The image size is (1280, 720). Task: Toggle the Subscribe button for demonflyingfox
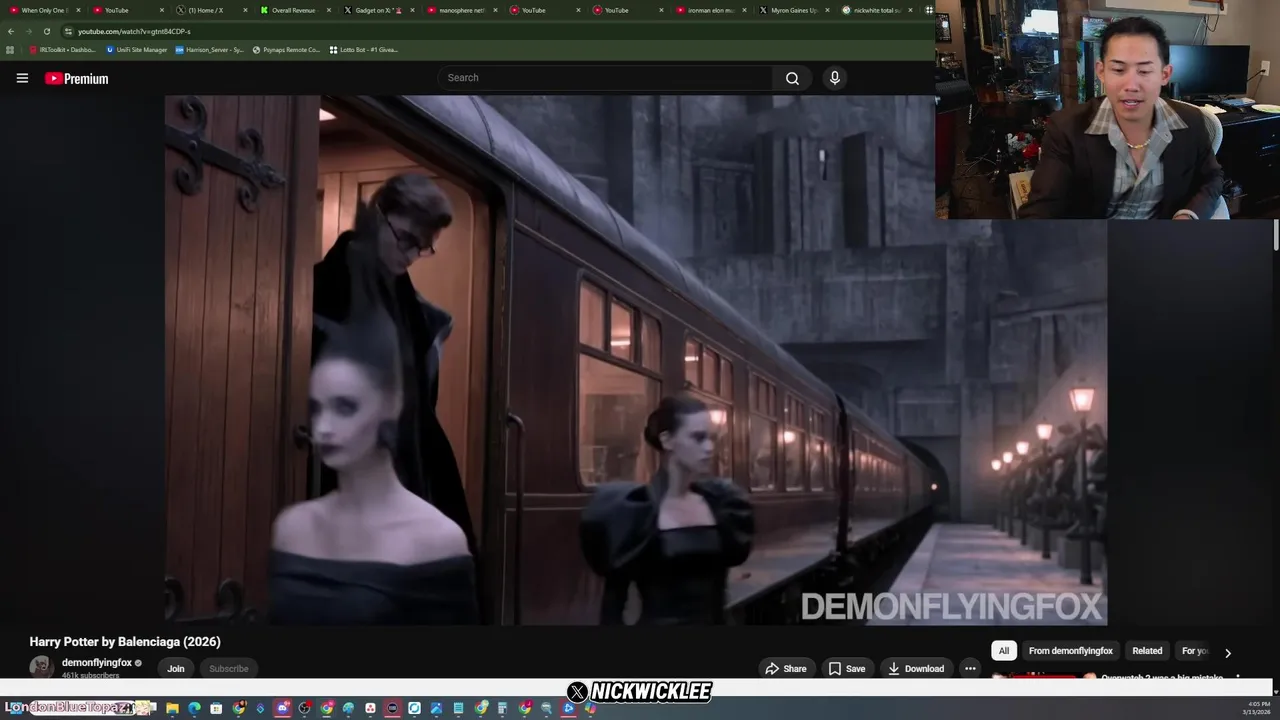coord(228,668)
